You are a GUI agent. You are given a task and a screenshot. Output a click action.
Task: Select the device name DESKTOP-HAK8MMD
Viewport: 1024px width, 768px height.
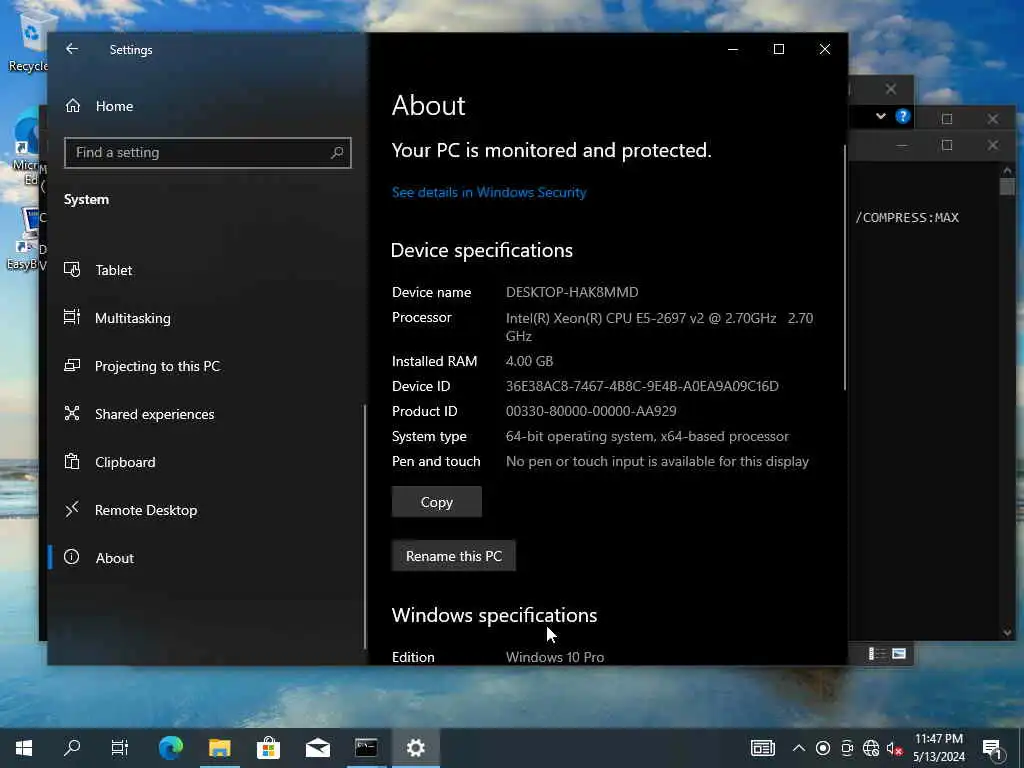[572, 292]
